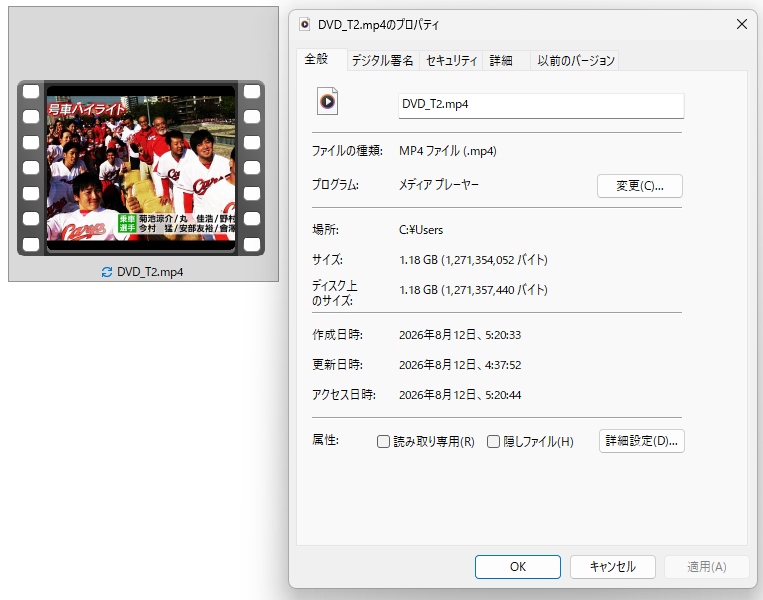Click the location value C:¥Users

pos(421,230)
